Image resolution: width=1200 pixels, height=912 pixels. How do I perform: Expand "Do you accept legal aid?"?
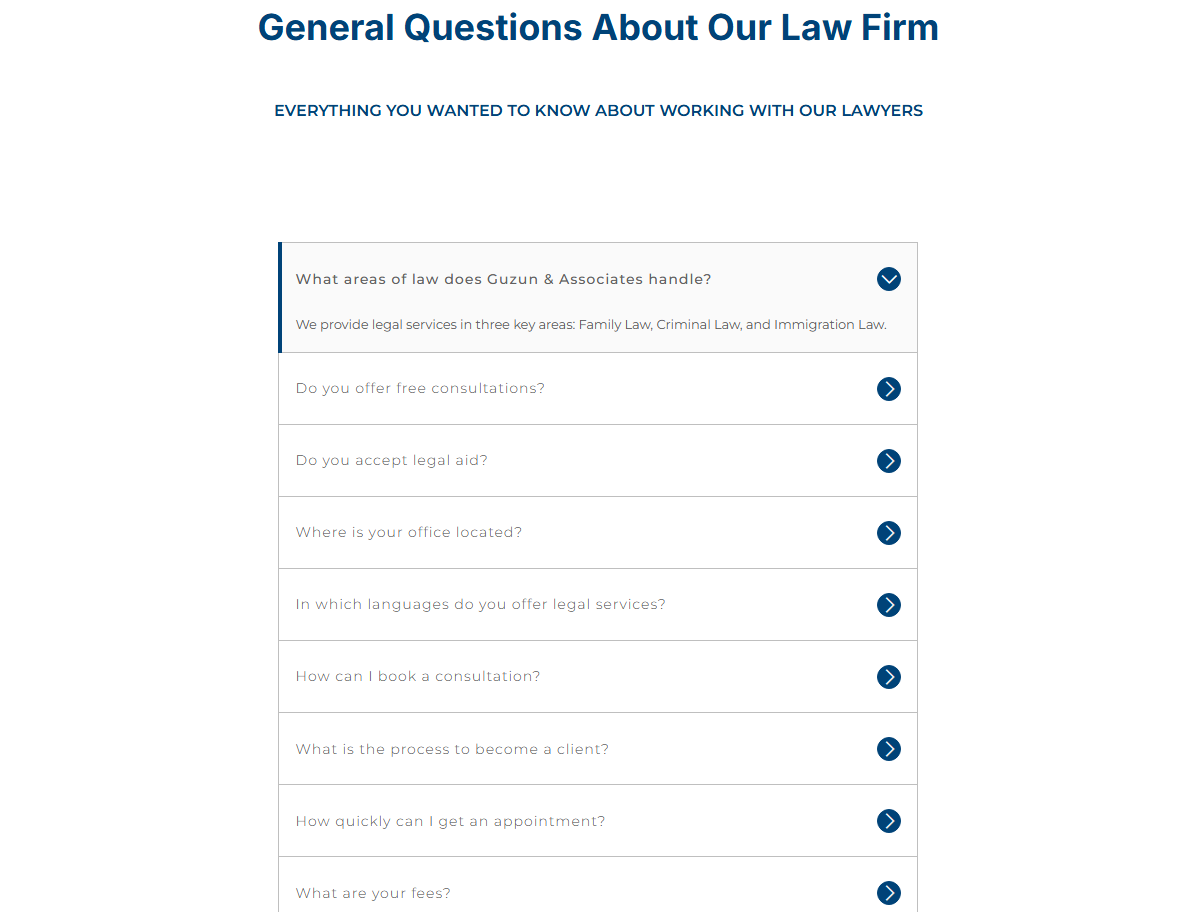click(x=598, y=461)
